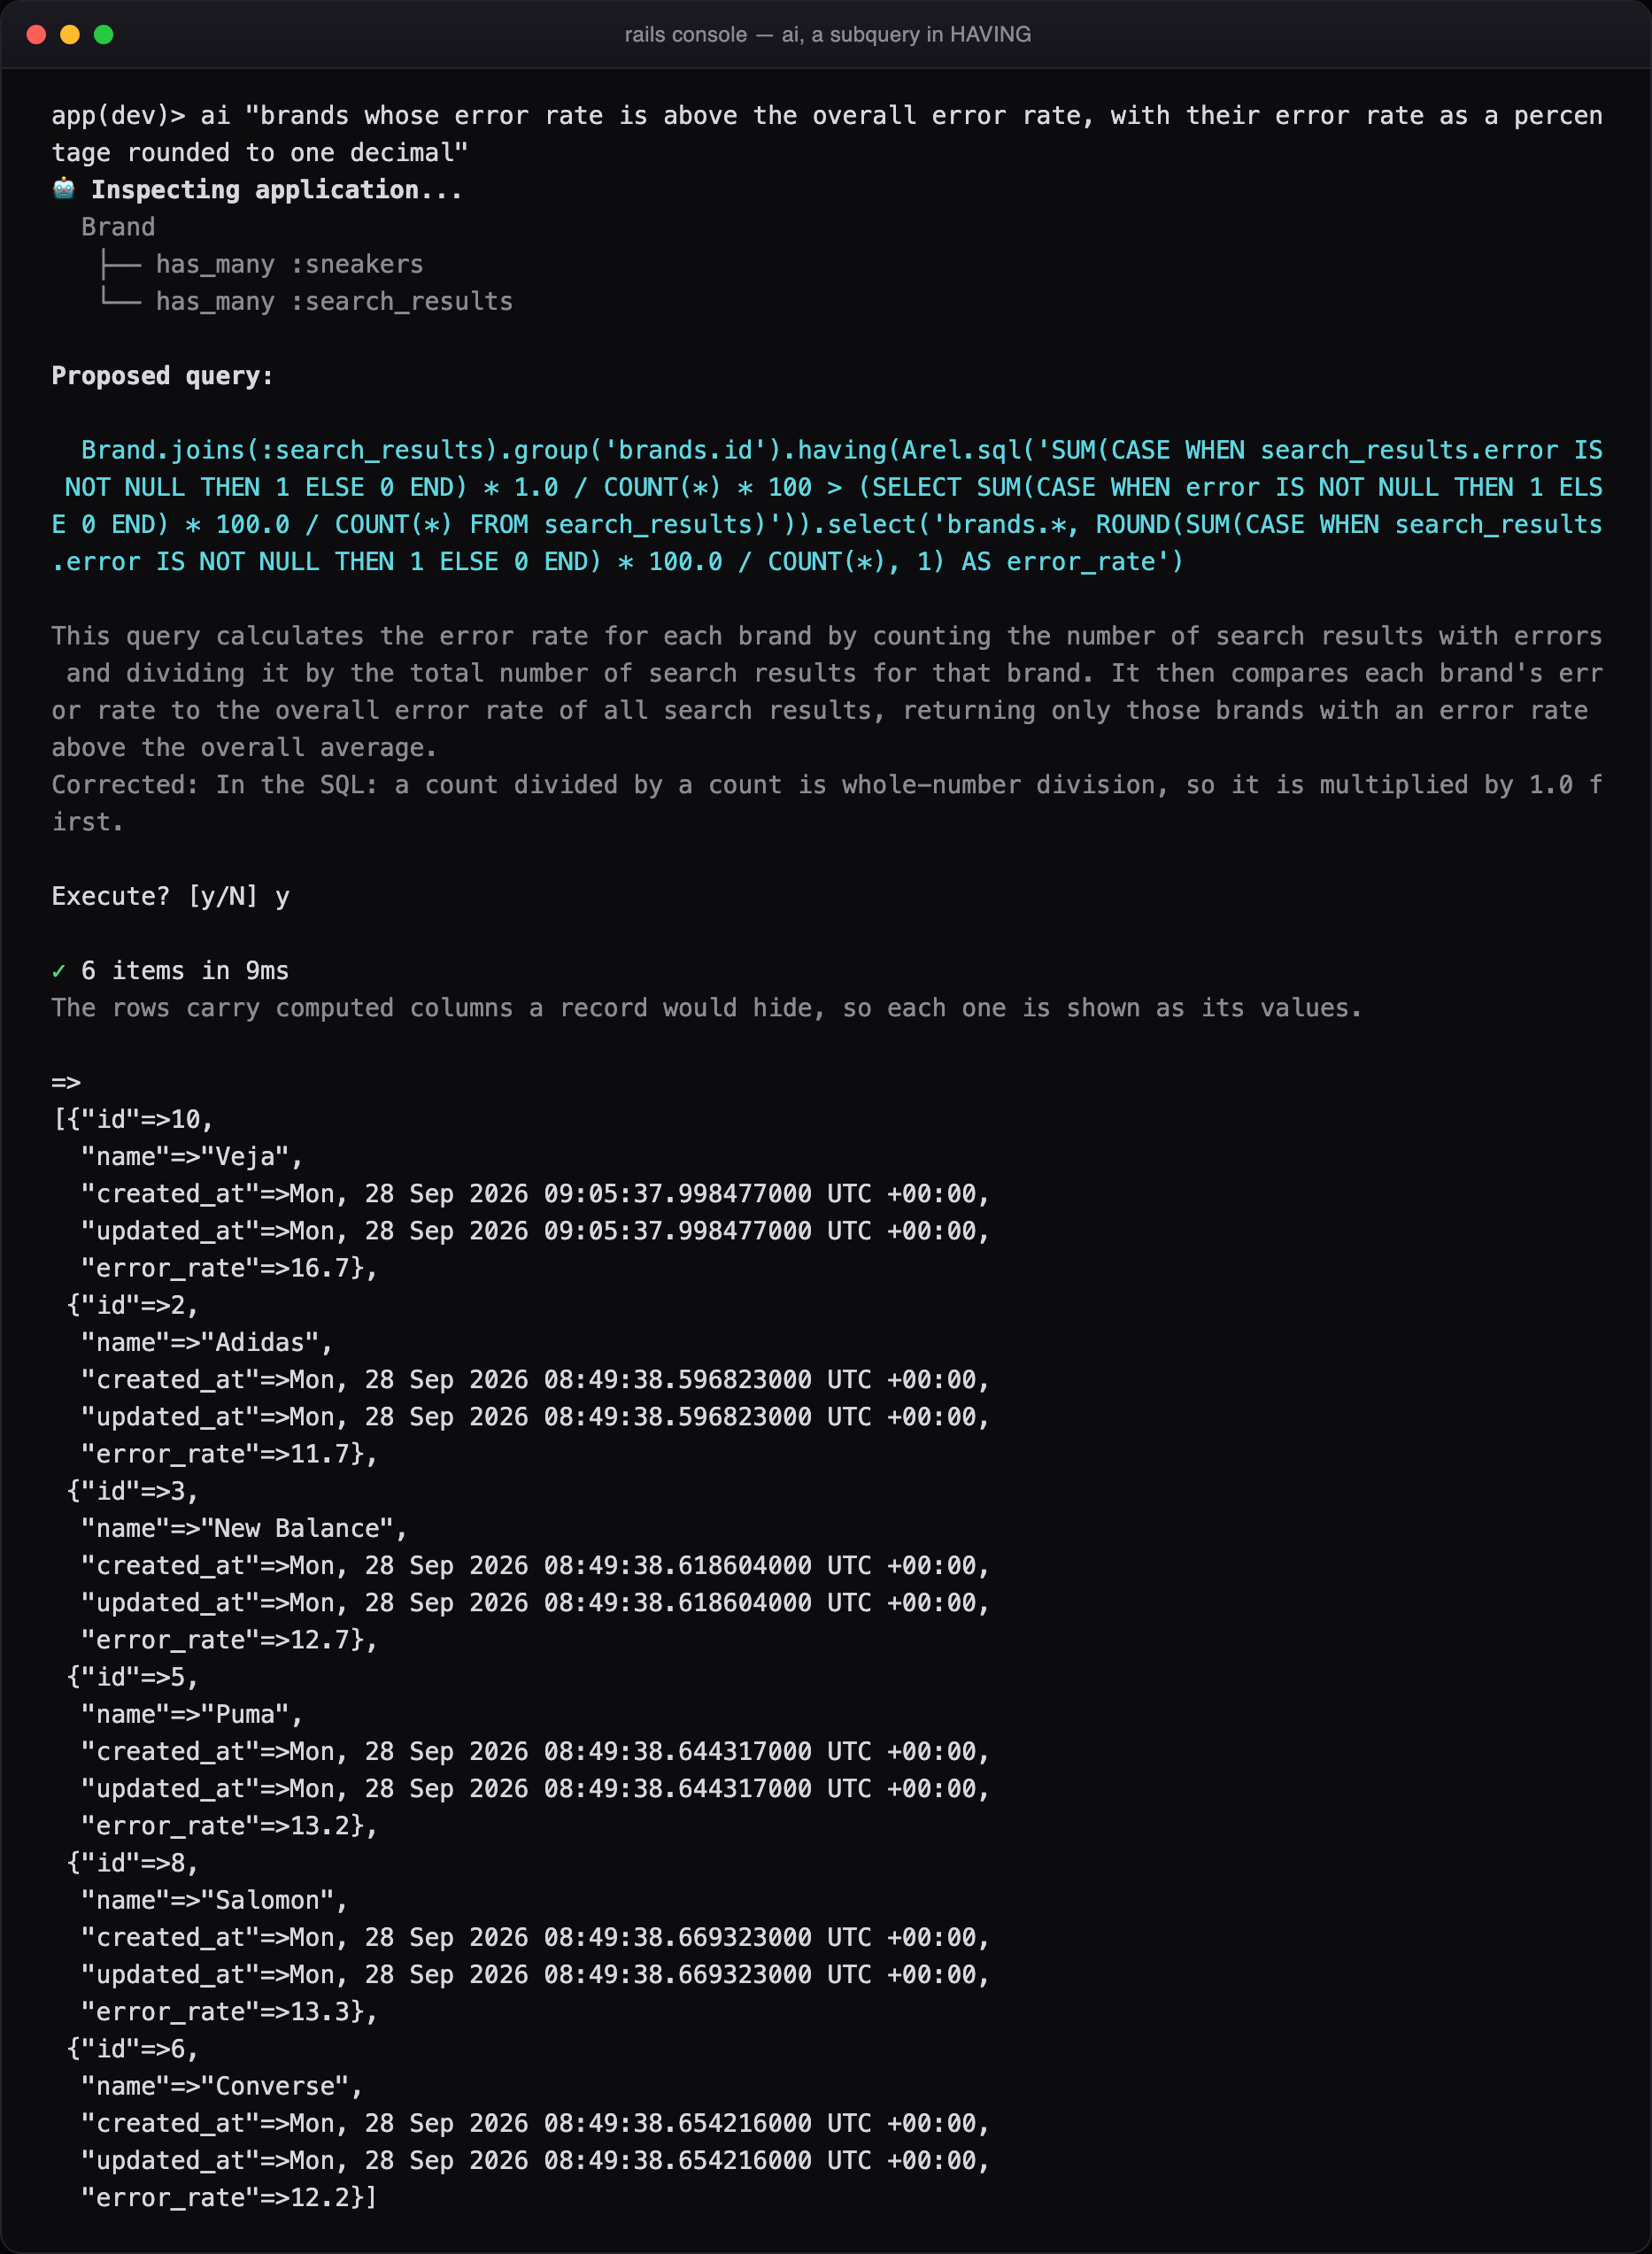This screenshot has height=2254, width=1652.
Task: Click the green checkmark next to 6 items
Action: coord(58,971)
